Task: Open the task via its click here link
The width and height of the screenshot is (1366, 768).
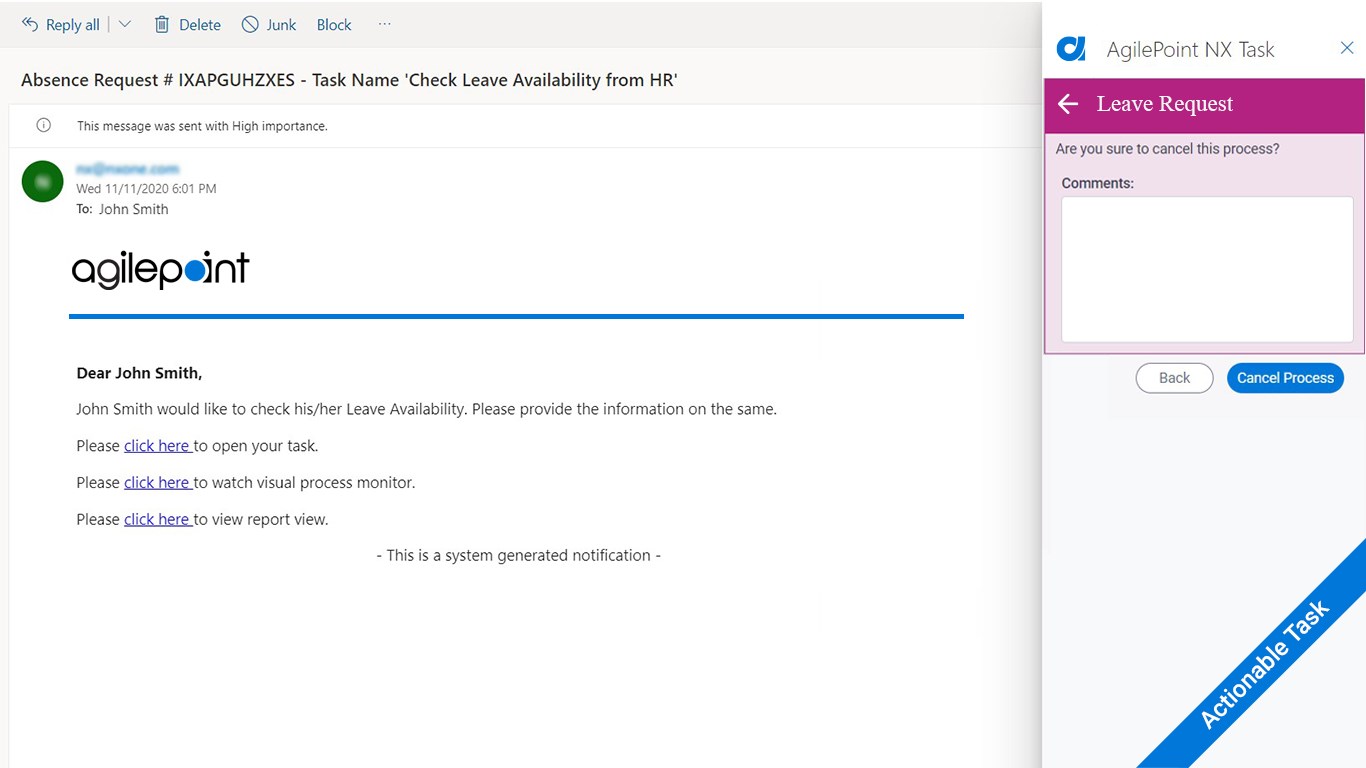Action: pos(157,446)
